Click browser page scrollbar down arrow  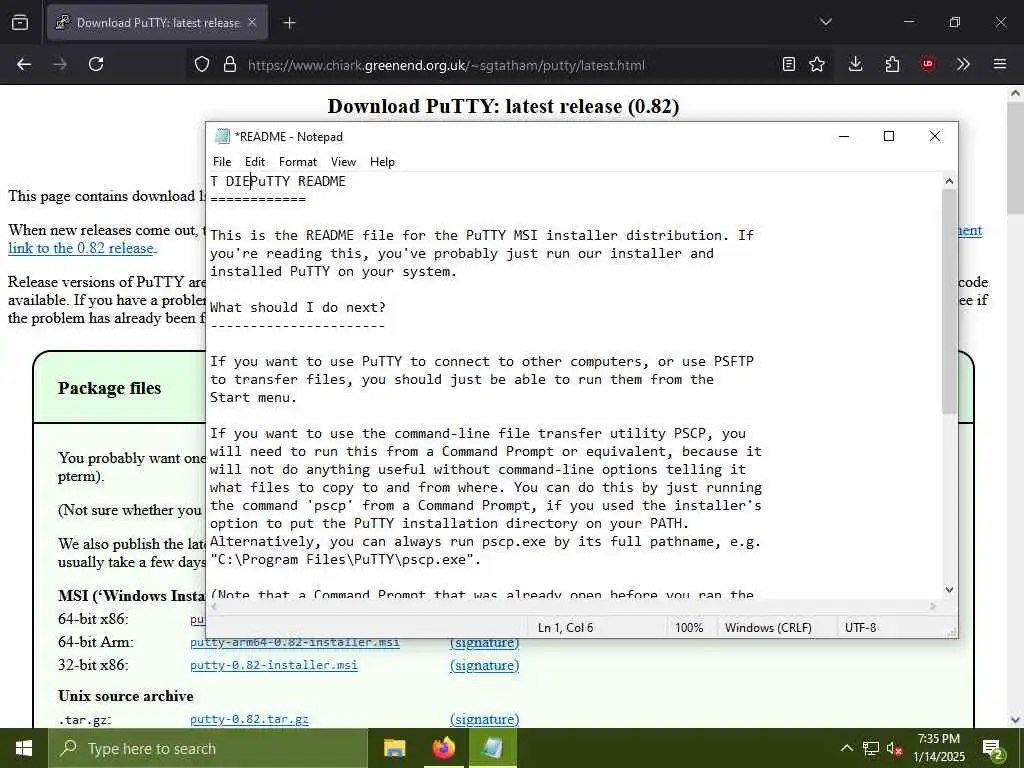(1016, 720)
